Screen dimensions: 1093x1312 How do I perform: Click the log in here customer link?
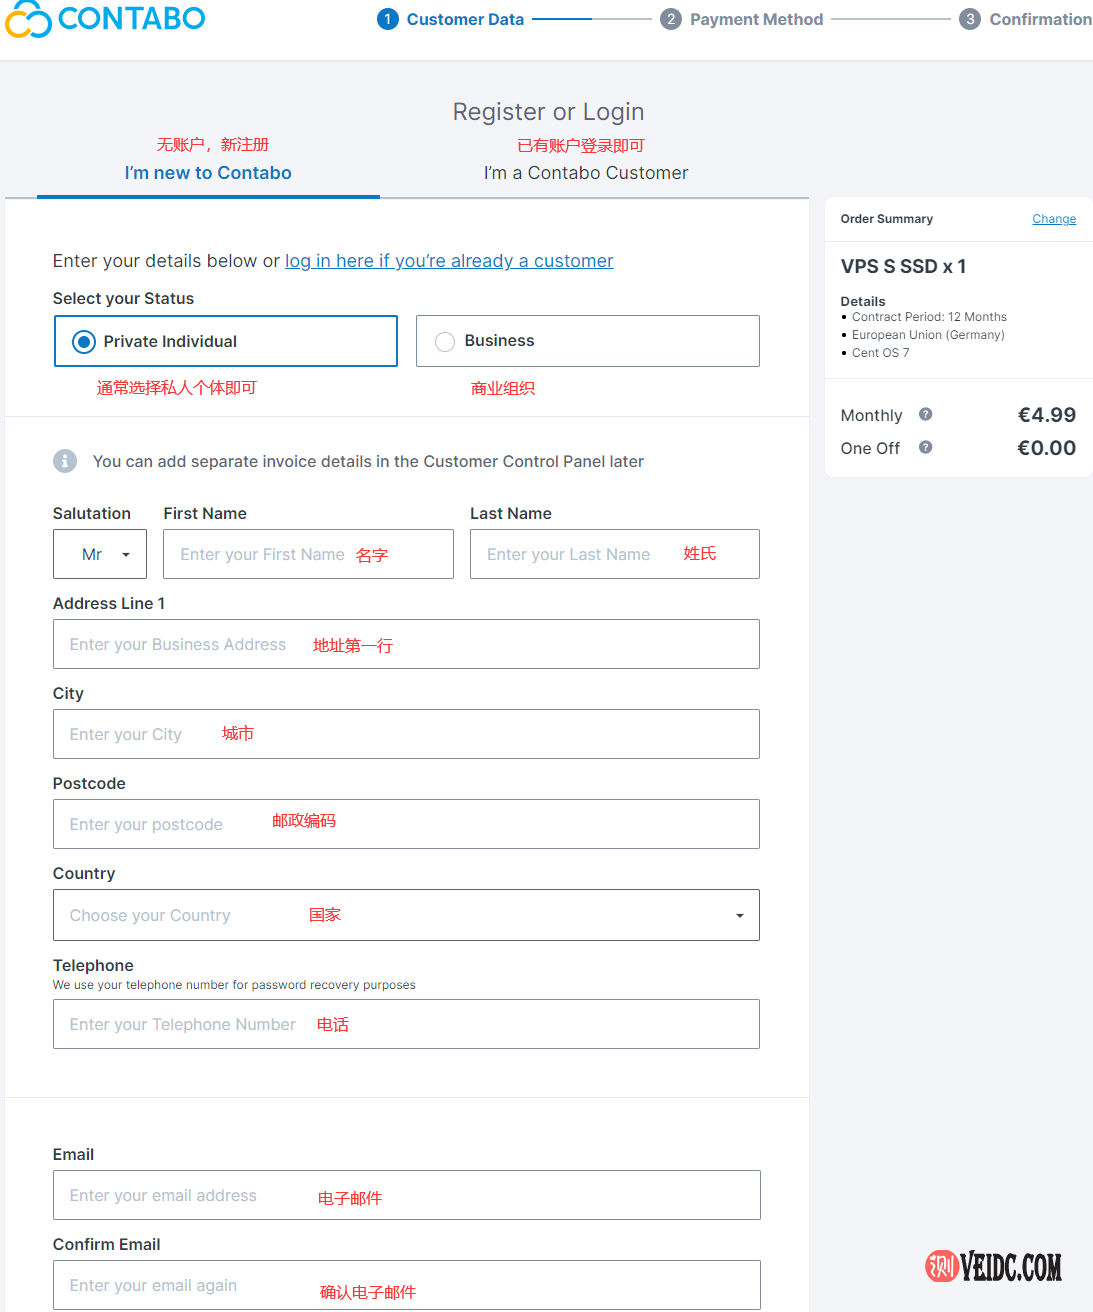[x=449, y=261]
